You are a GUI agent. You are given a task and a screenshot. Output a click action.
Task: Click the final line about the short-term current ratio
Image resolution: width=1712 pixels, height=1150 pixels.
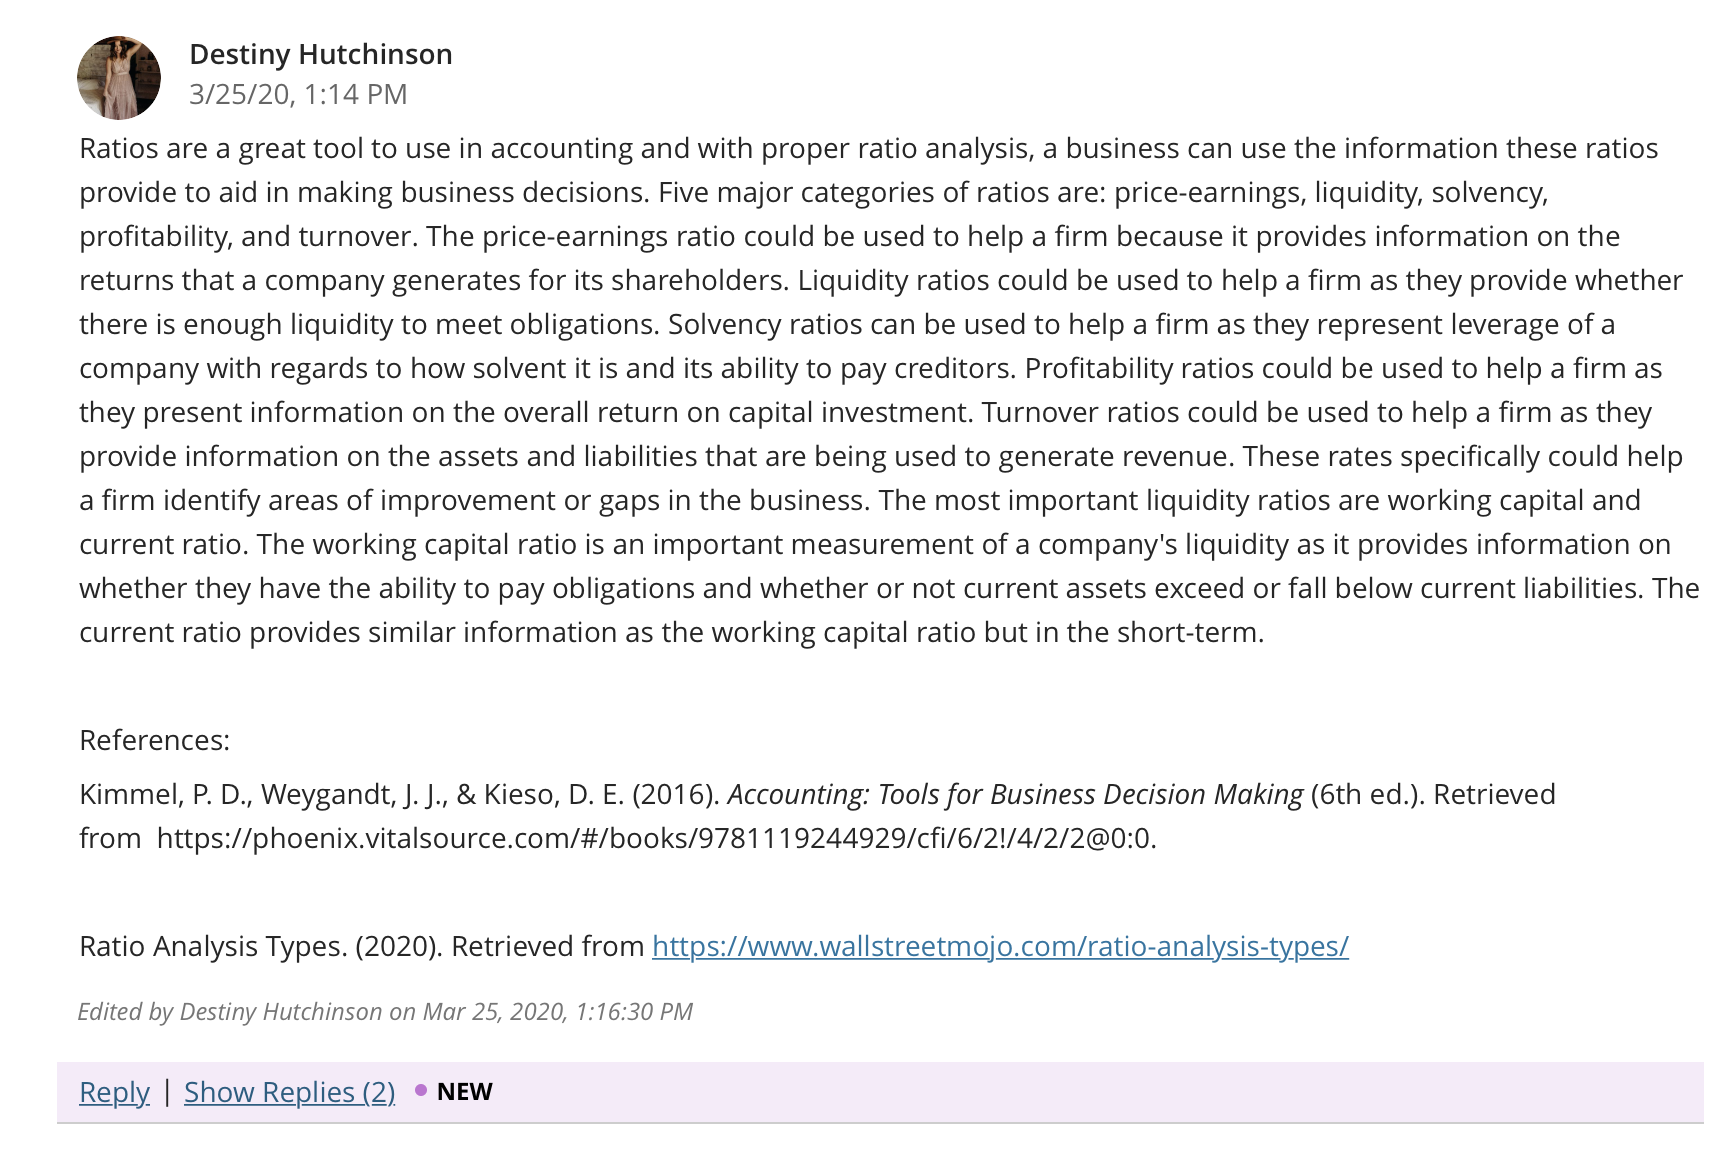point(672,632)
